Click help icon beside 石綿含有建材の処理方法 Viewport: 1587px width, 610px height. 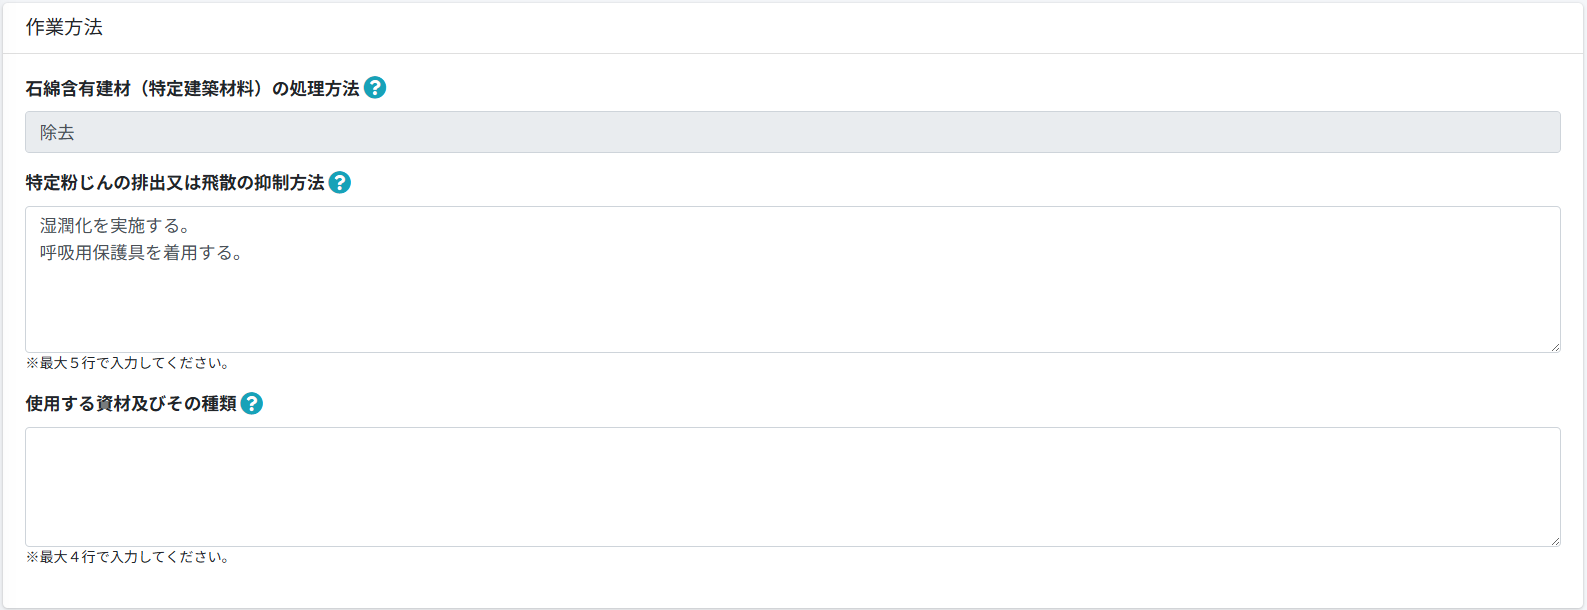pyautogui.click(x=375, y=88)
